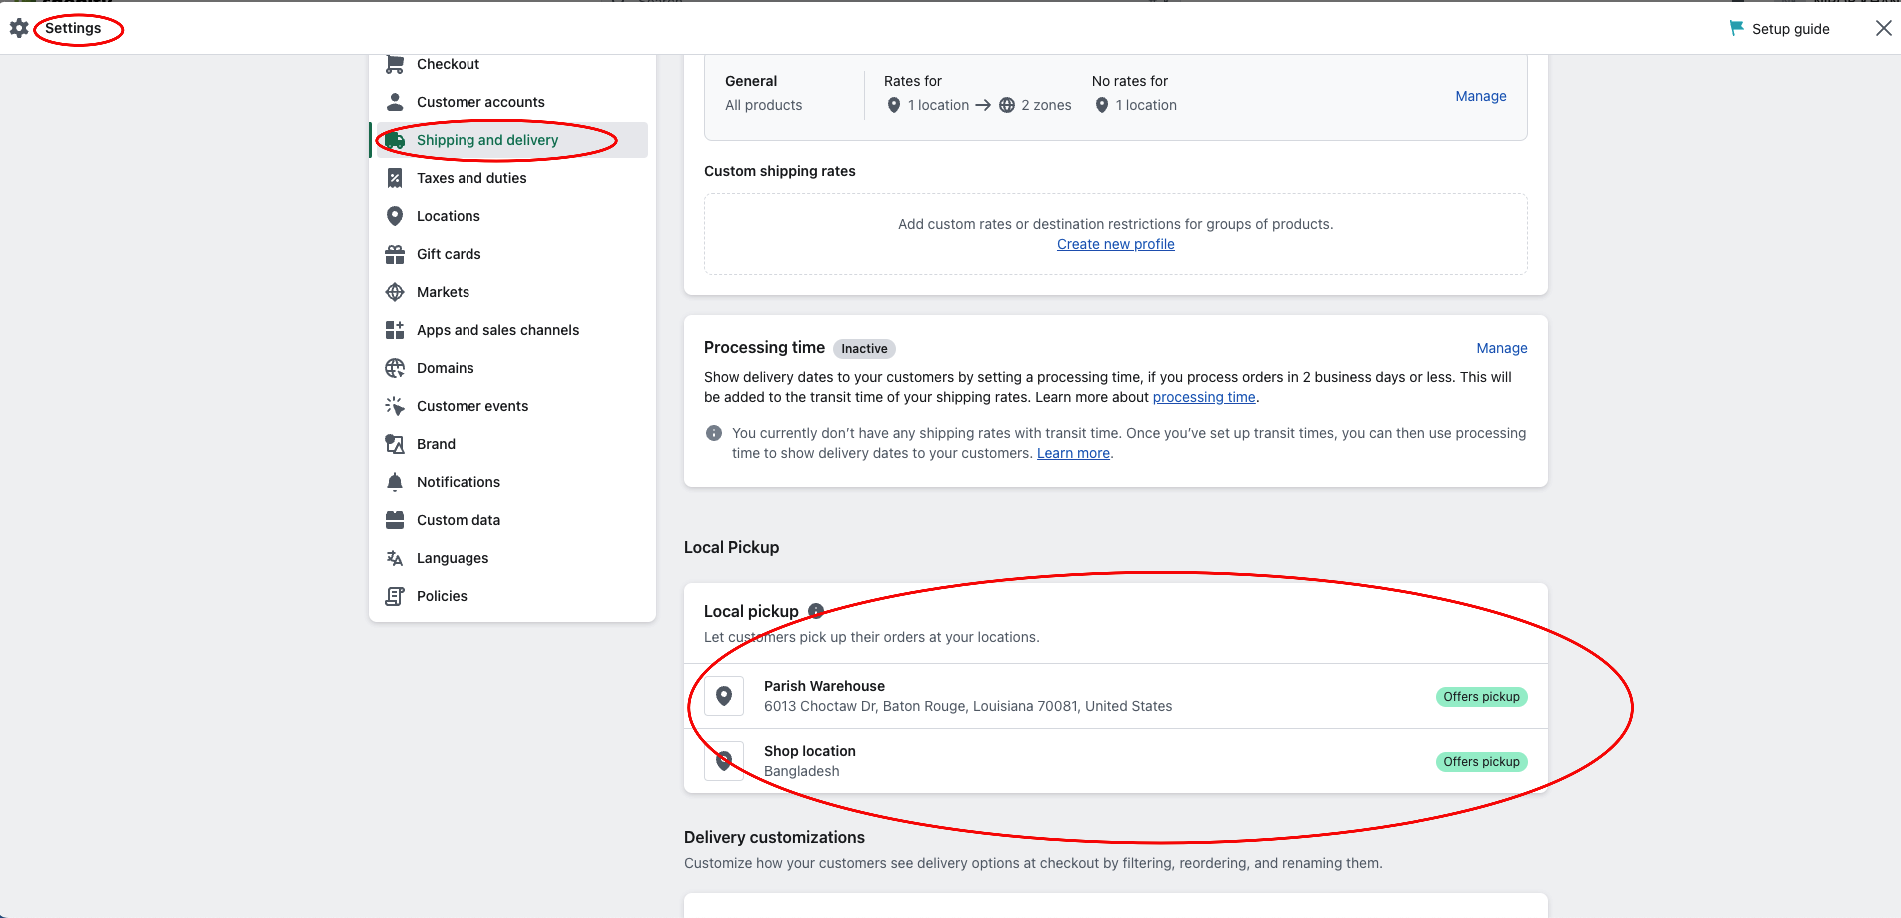Viewport: 1901px width, 918px height.
Task: Click the Inactive status badge
Action: tap(864, 349)
